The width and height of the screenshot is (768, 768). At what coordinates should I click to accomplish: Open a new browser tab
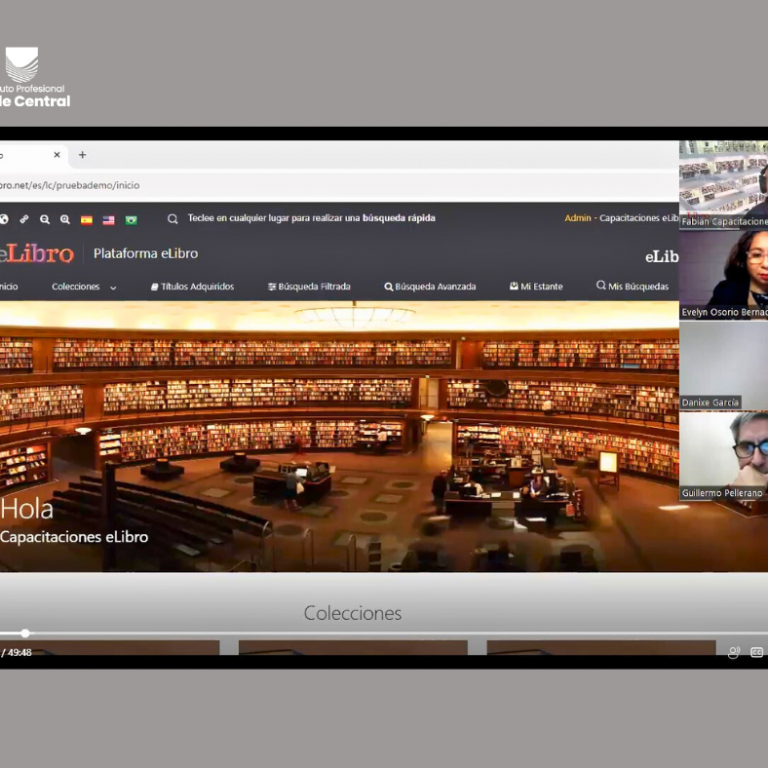coord(82,155)
